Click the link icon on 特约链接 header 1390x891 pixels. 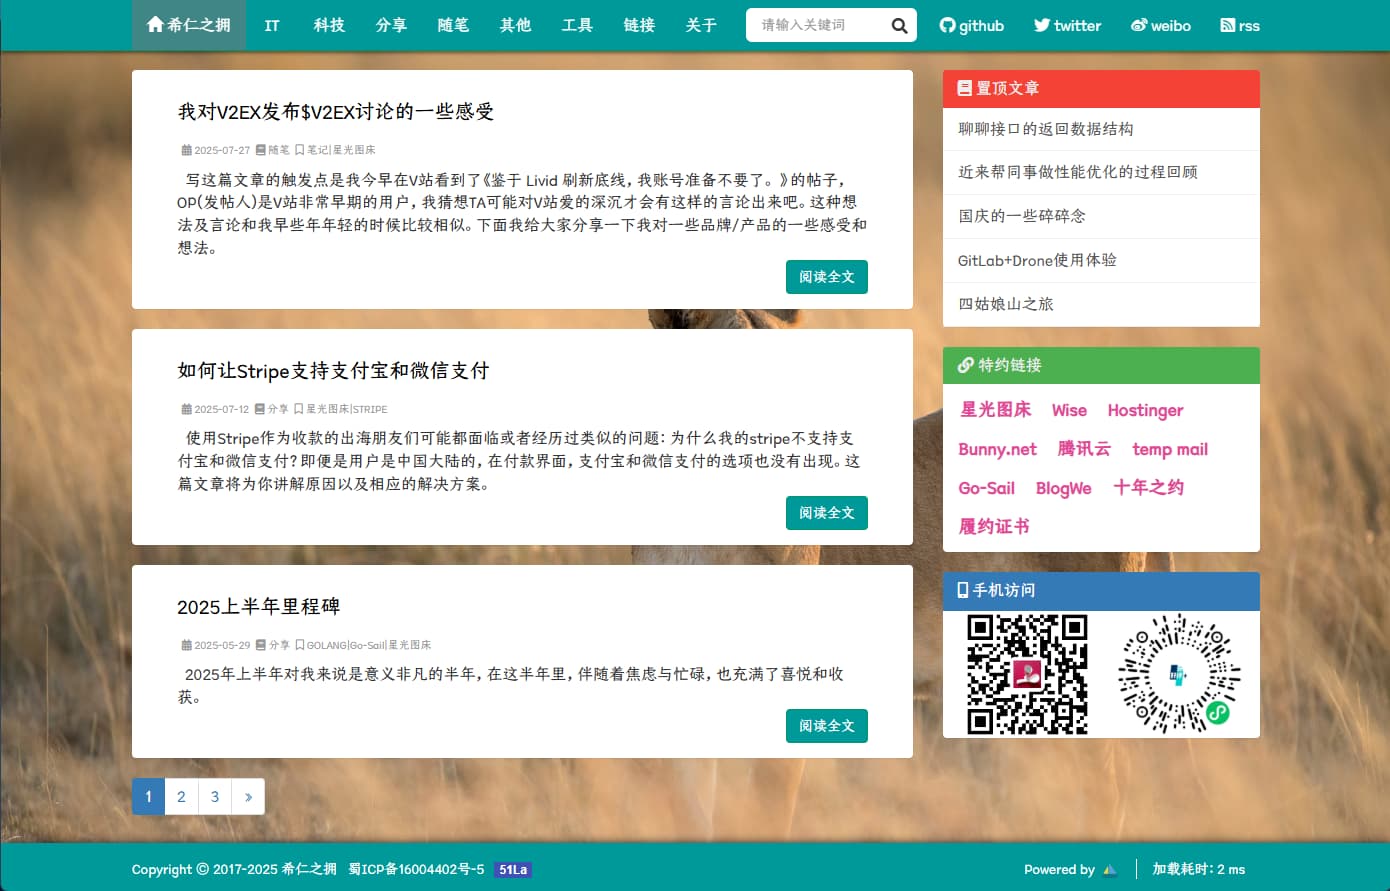pos(964,365)
